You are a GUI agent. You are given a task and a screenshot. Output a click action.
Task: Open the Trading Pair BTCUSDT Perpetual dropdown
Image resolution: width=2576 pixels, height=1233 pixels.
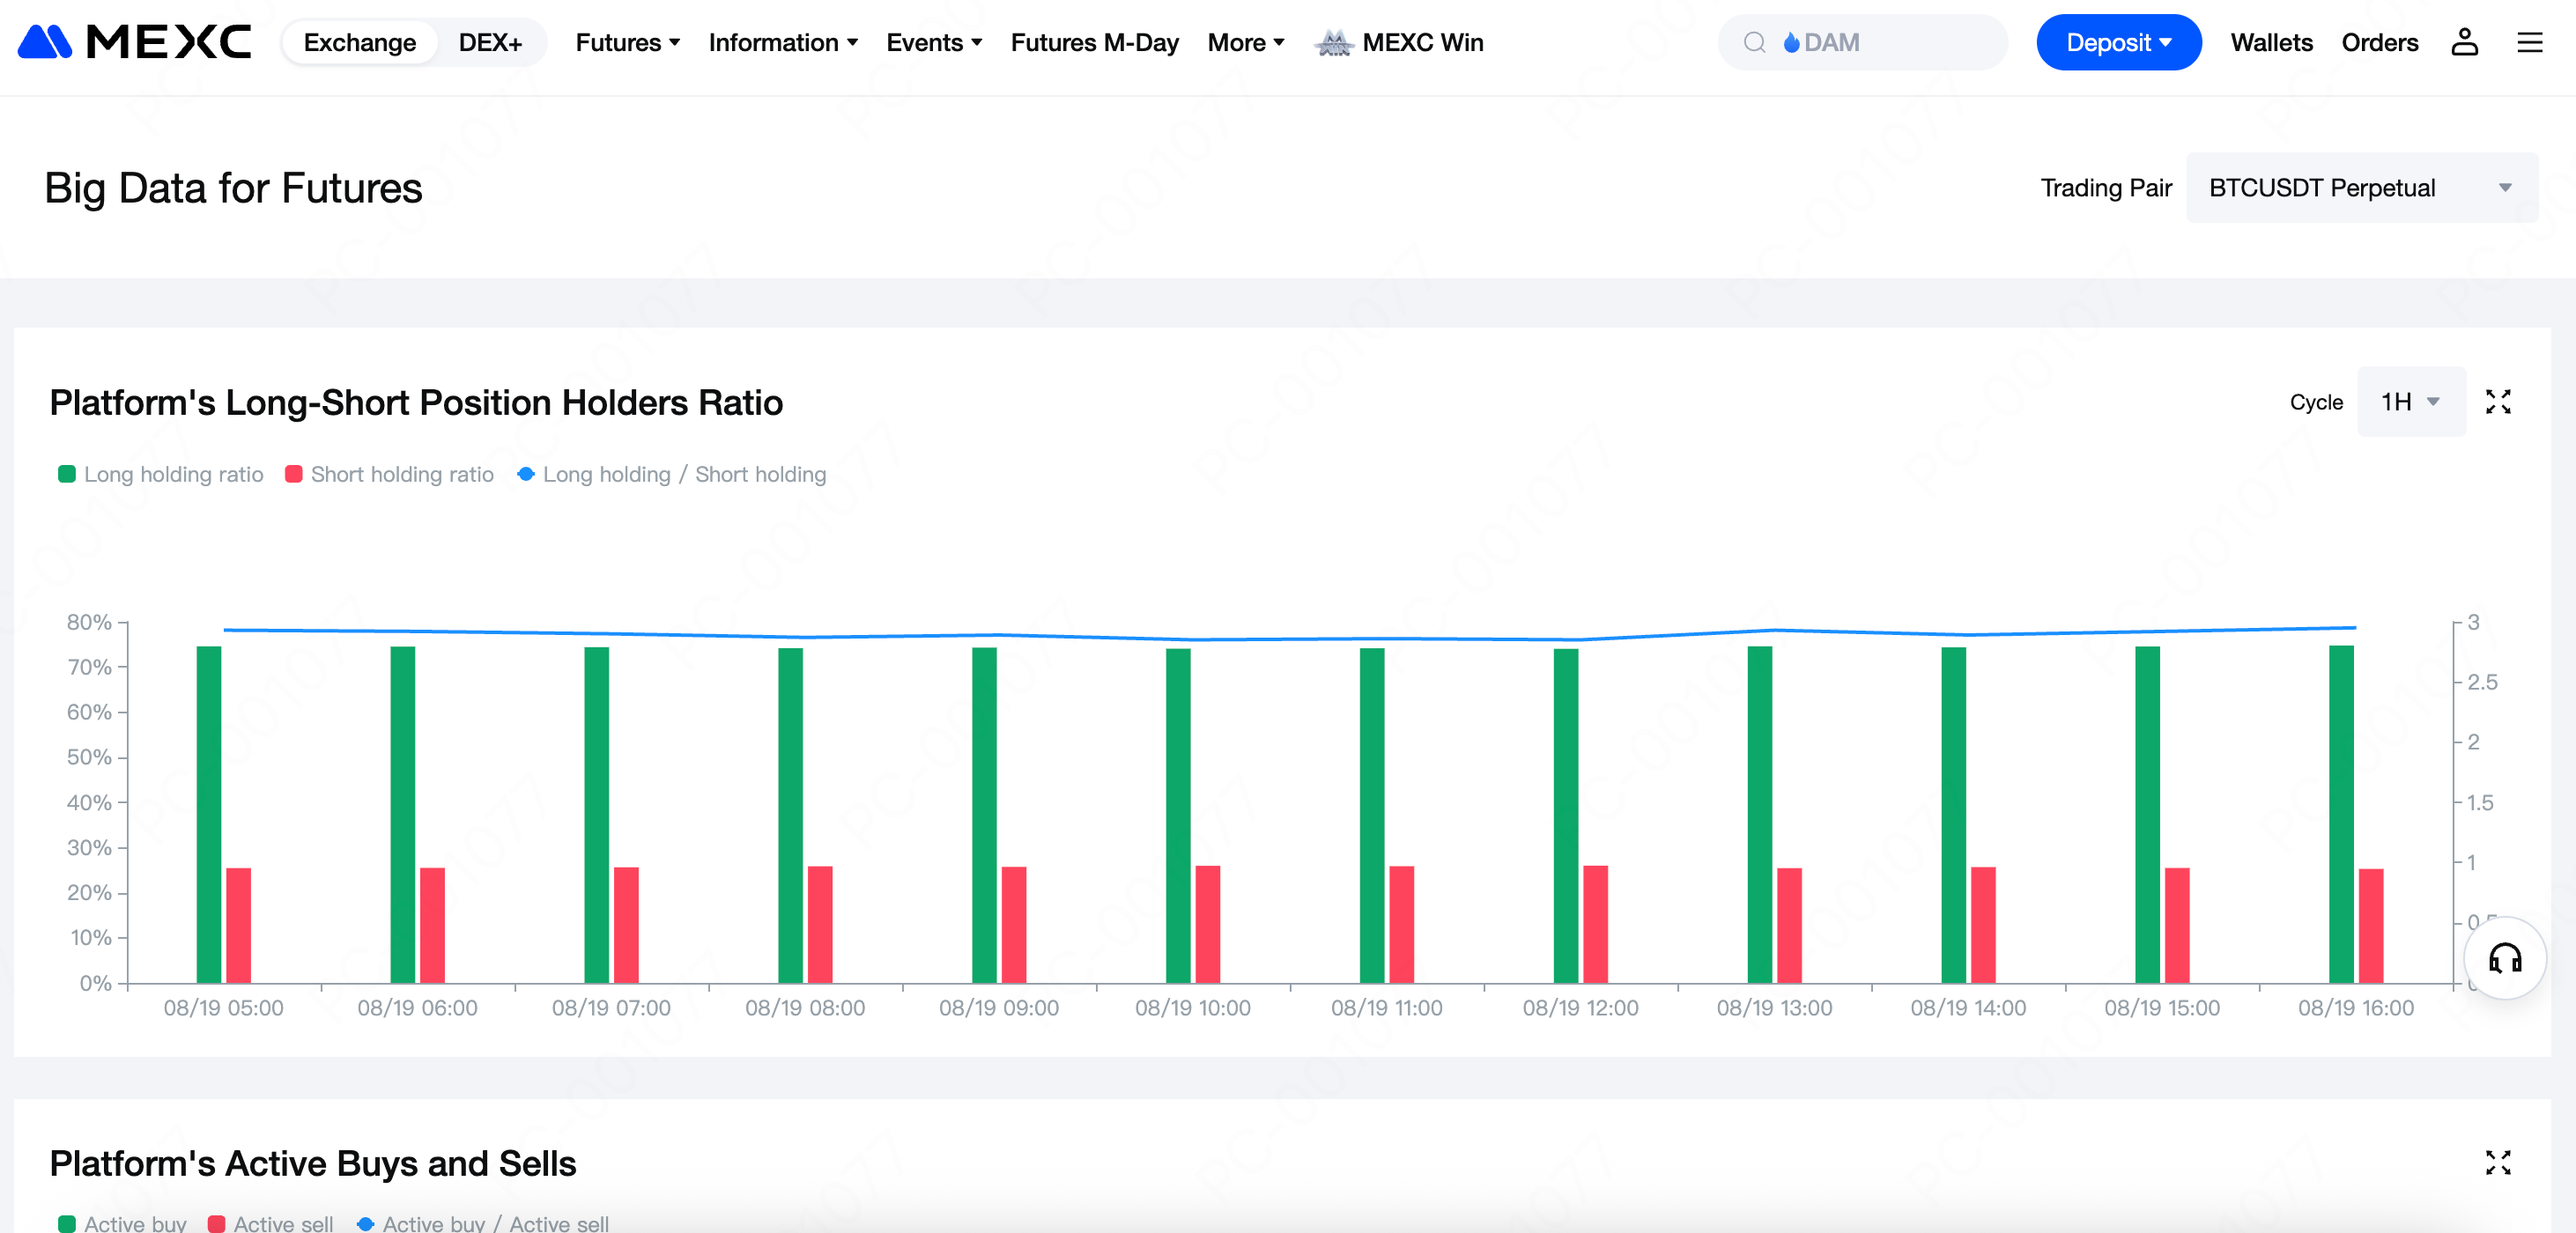coord(2361,188)
